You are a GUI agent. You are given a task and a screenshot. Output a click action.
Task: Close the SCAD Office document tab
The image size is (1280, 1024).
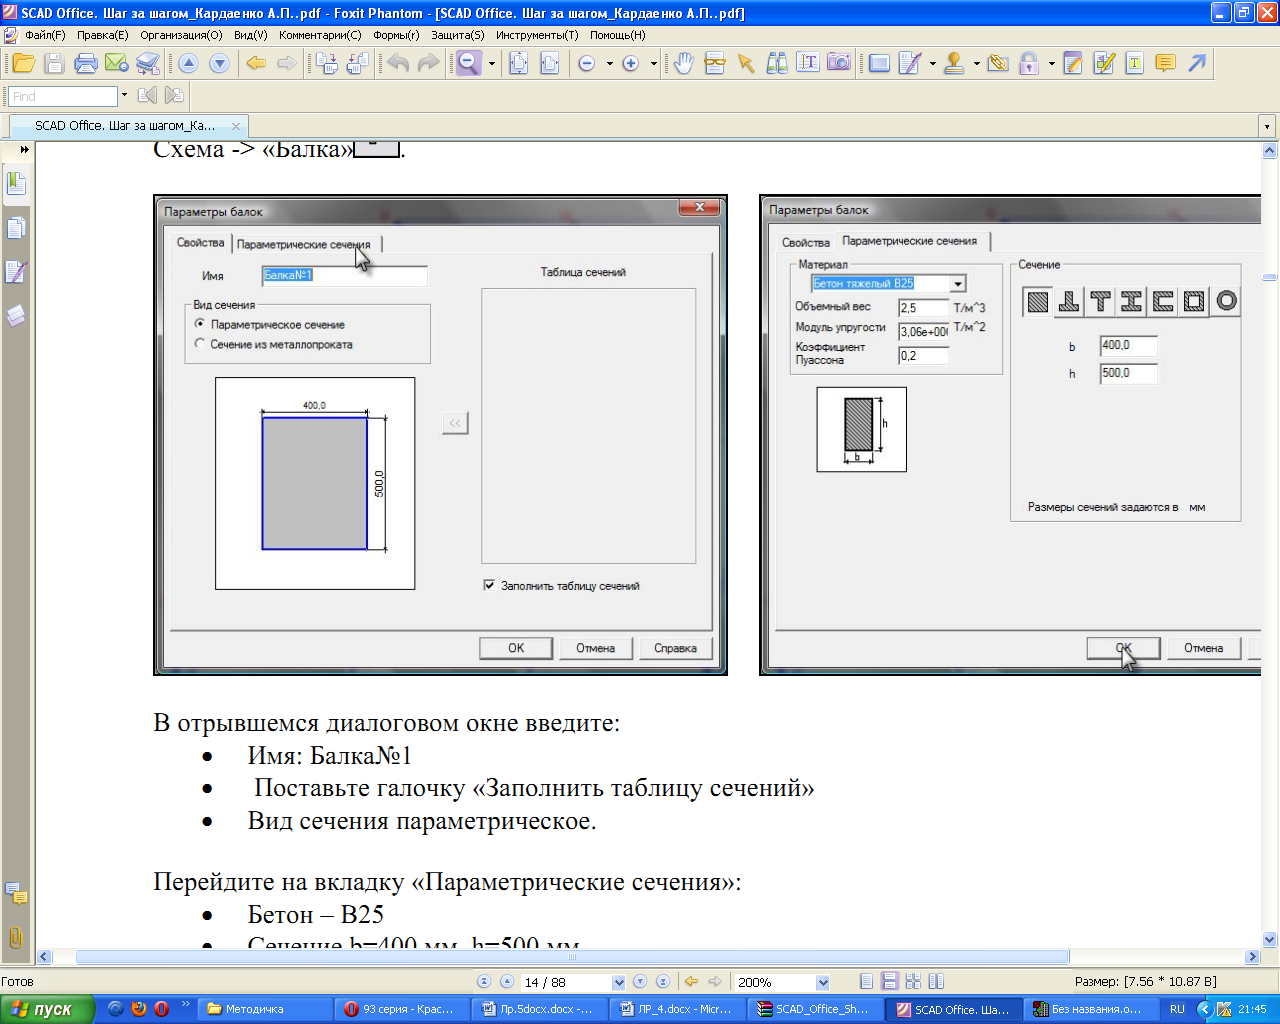click(236, 126)
